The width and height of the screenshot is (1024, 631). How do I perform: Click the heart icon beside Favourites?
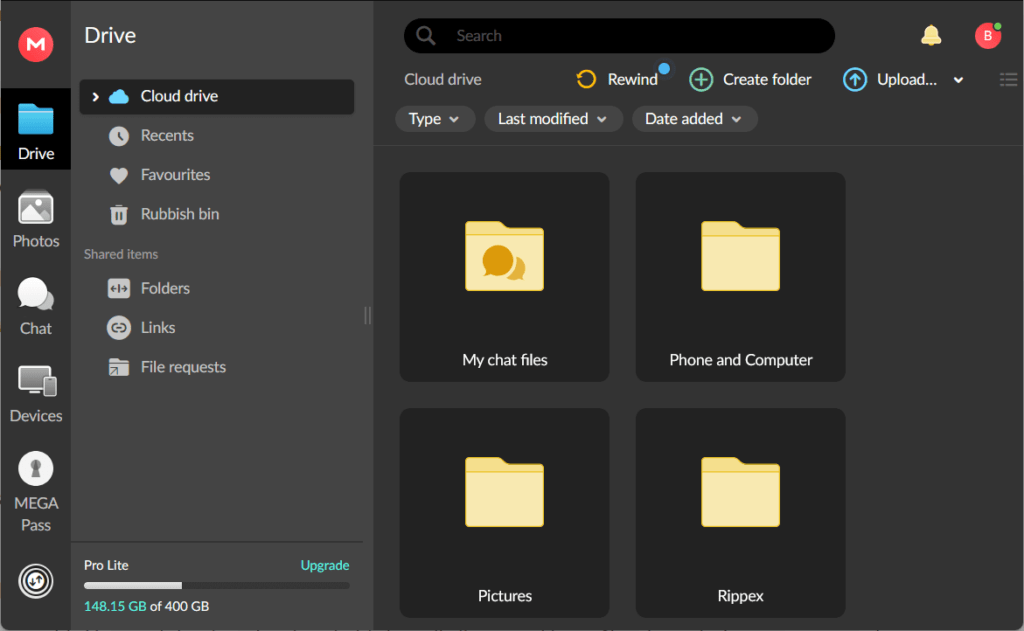click(x=119, y=175)
